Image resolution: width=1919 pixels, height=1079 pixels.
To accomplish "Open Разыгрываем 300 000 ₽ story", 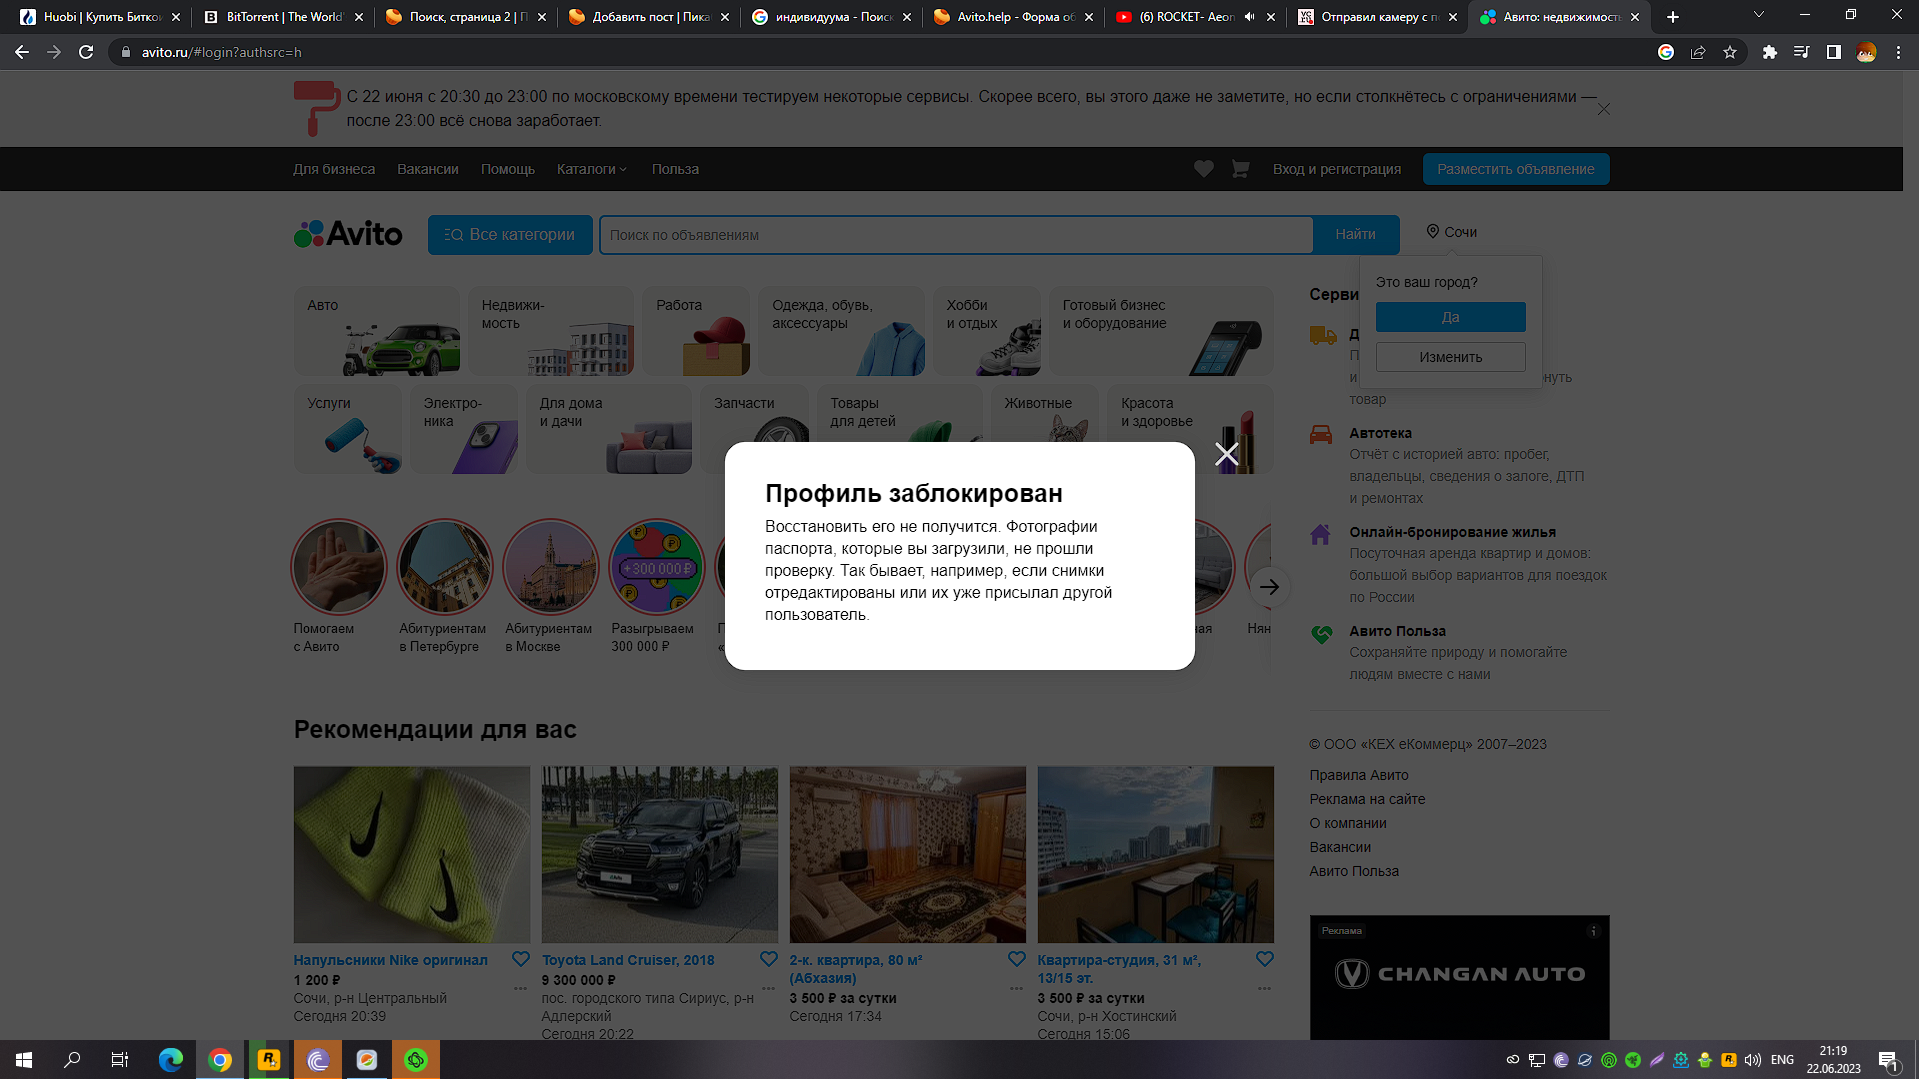I will click(x=657, y=586).
